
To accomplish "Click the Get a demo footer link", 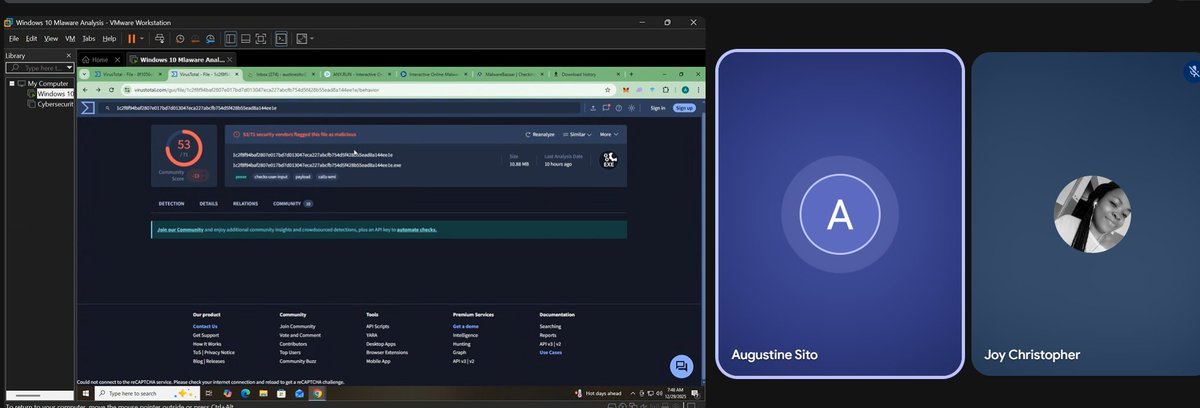I will 465,326.
